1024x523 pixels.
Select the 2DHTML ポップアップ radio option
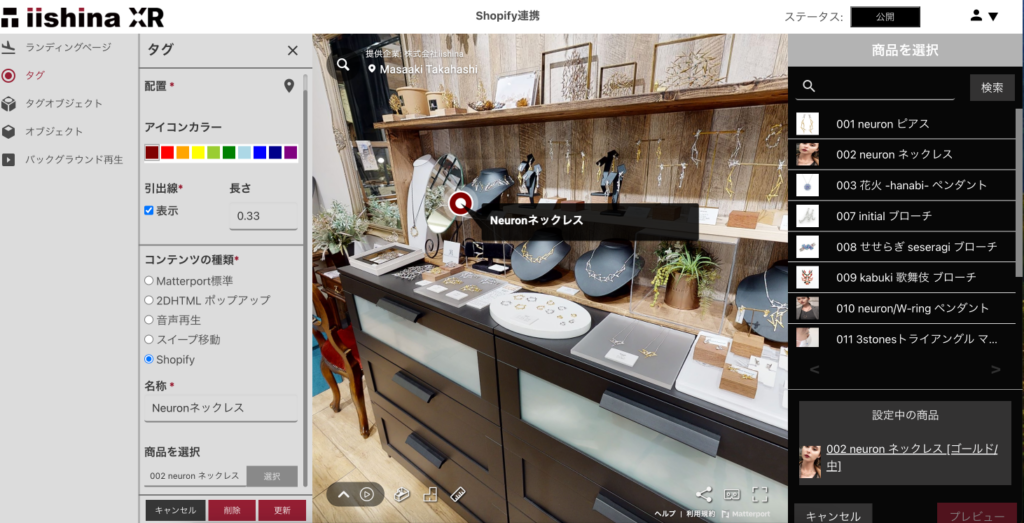149,300
